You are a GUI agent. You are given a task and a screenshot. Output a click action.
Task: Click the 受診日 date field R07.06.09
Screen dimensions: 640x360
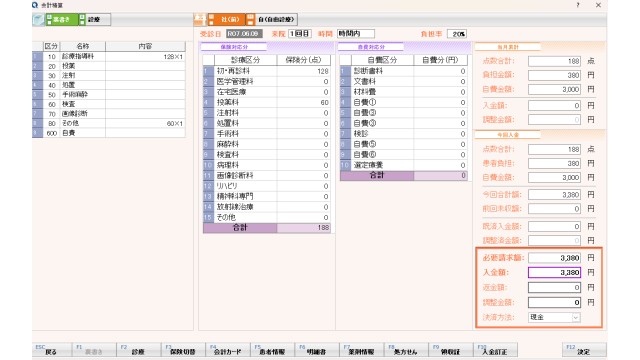click(244, 33)
